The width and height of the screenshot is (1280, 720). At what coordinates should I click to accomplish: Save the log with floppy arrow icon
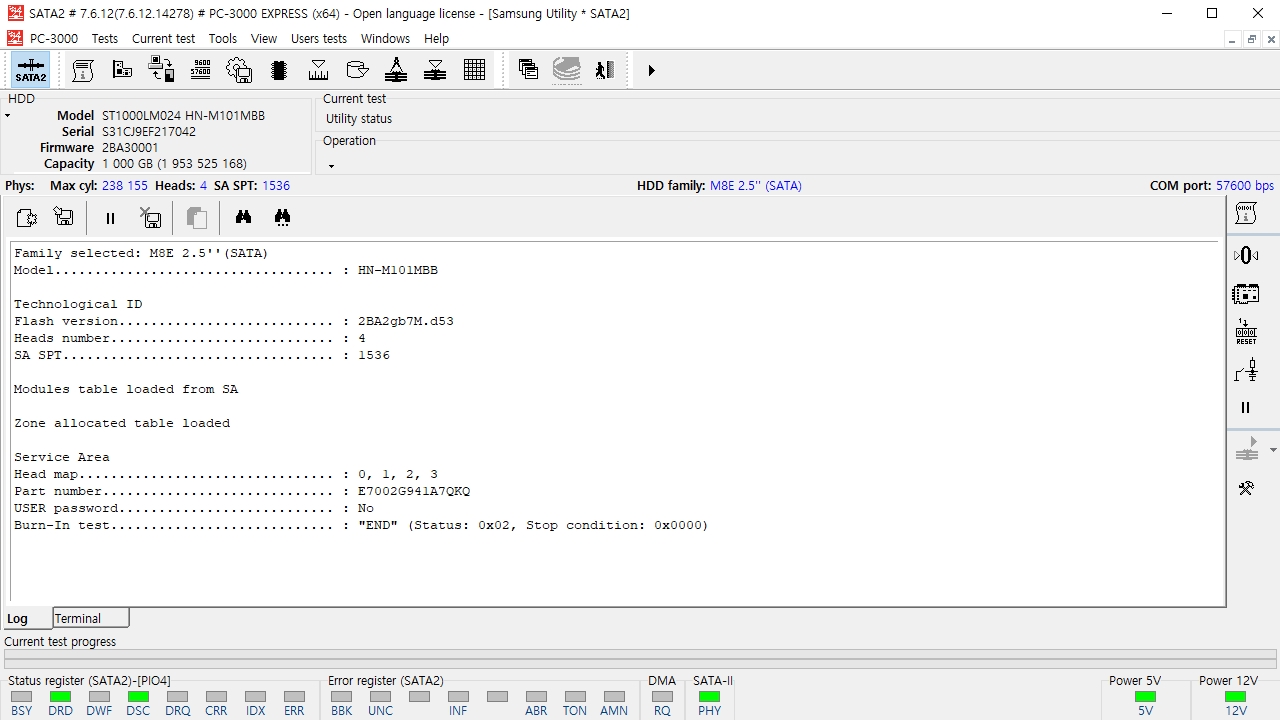pos(64,217)
